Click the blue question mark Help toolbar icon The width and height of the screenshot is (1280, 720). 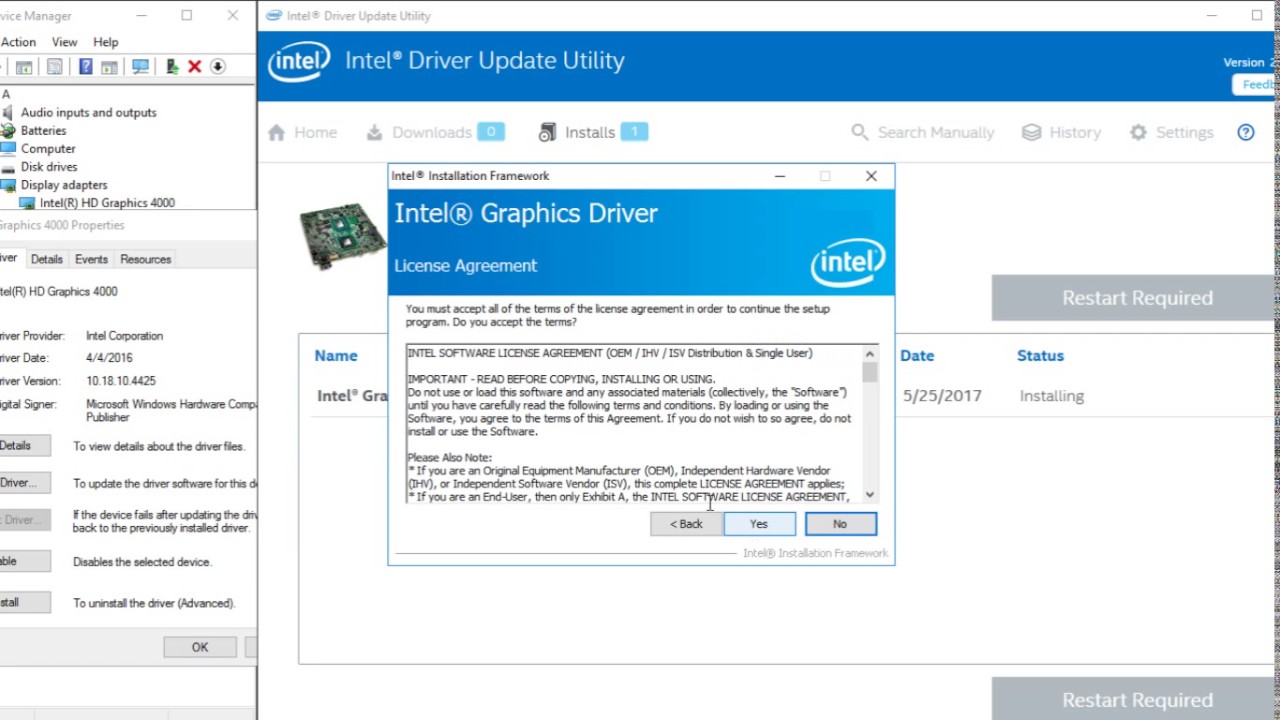coord(86,67)
